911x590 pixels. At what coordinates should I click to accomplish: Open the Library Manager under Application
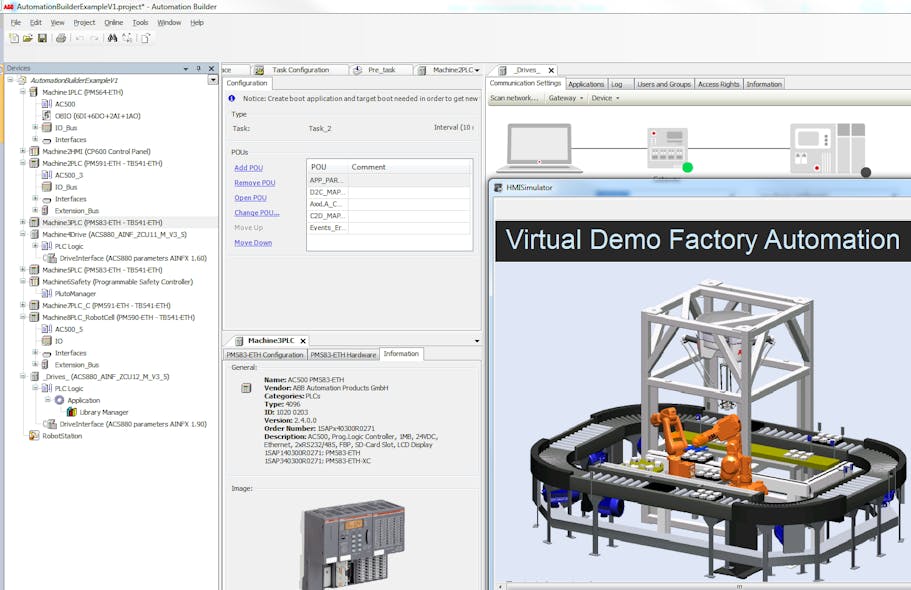72,412
